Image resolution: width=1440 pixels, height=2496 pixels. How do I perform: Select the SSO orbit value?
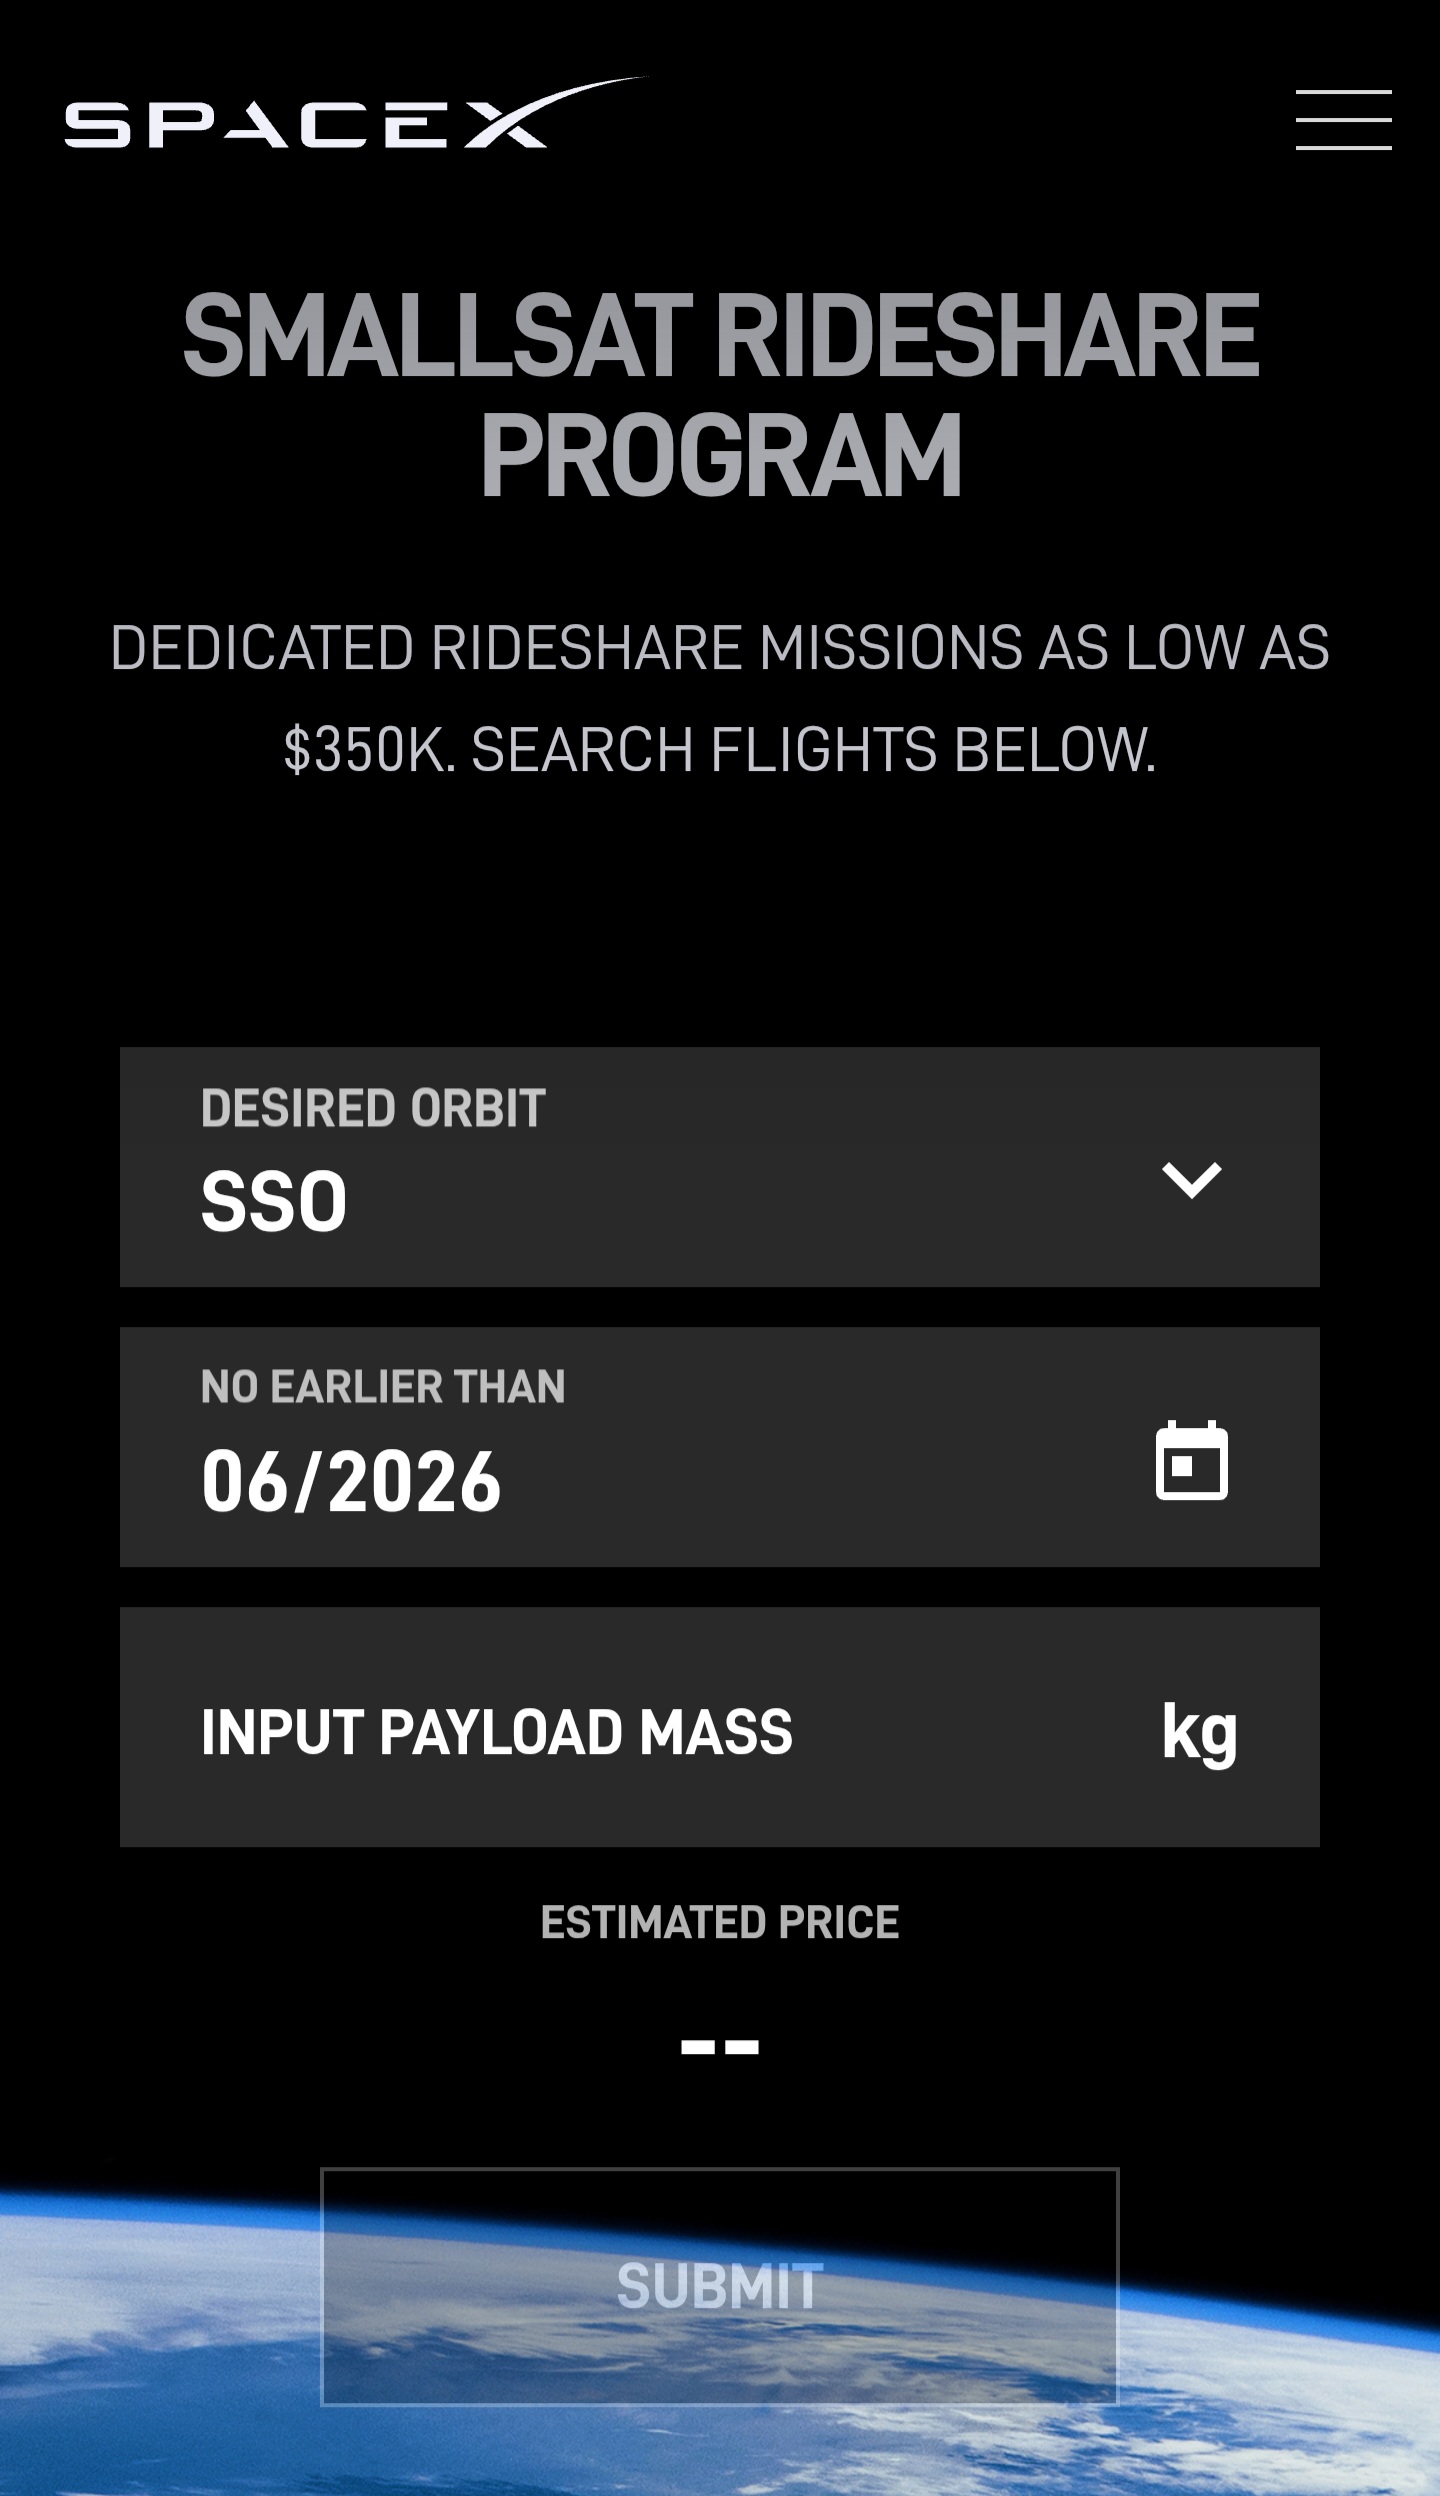274,1202
